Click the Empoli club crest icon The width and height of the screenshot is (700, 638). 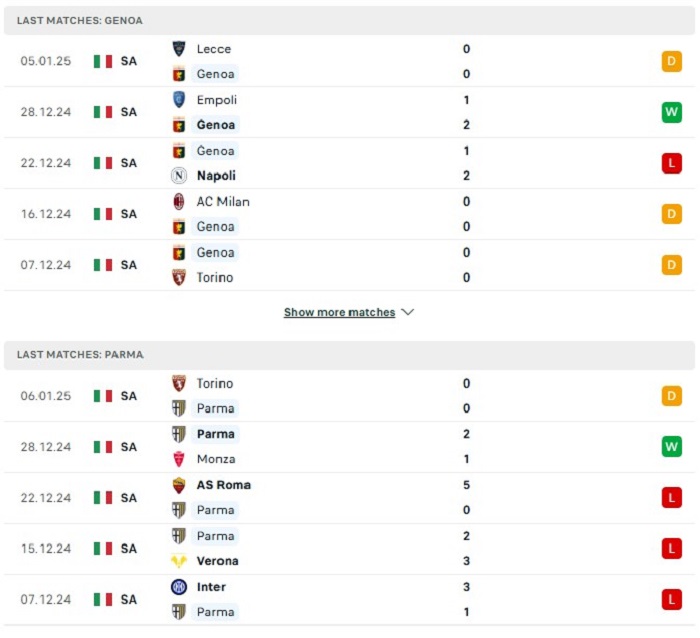[x=179, y=100]
